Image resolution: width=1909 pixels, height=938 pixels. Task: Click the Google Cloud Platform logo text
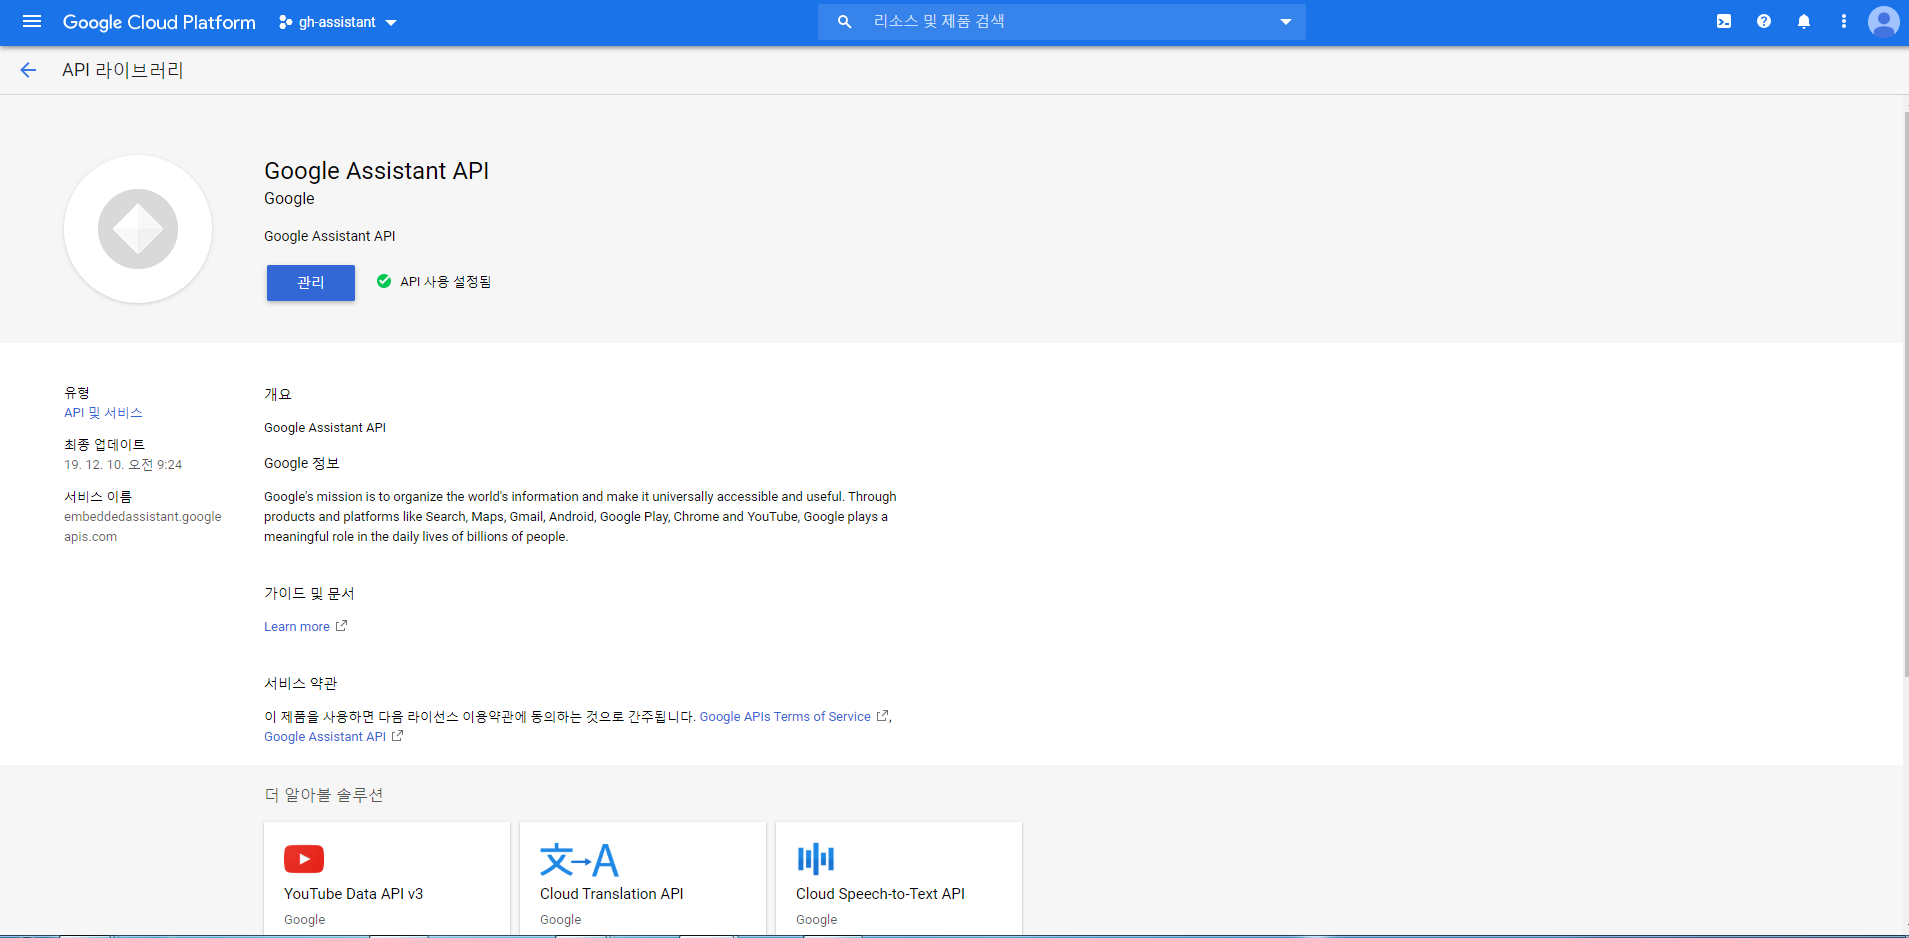click(159, 22)
